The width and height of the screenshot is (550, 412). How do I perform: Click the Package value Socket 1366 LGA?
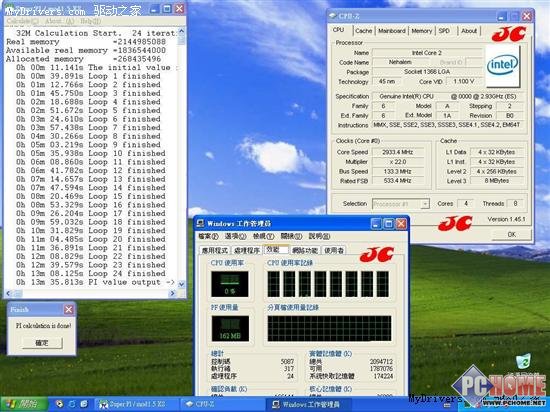click(x=427, y=72)
